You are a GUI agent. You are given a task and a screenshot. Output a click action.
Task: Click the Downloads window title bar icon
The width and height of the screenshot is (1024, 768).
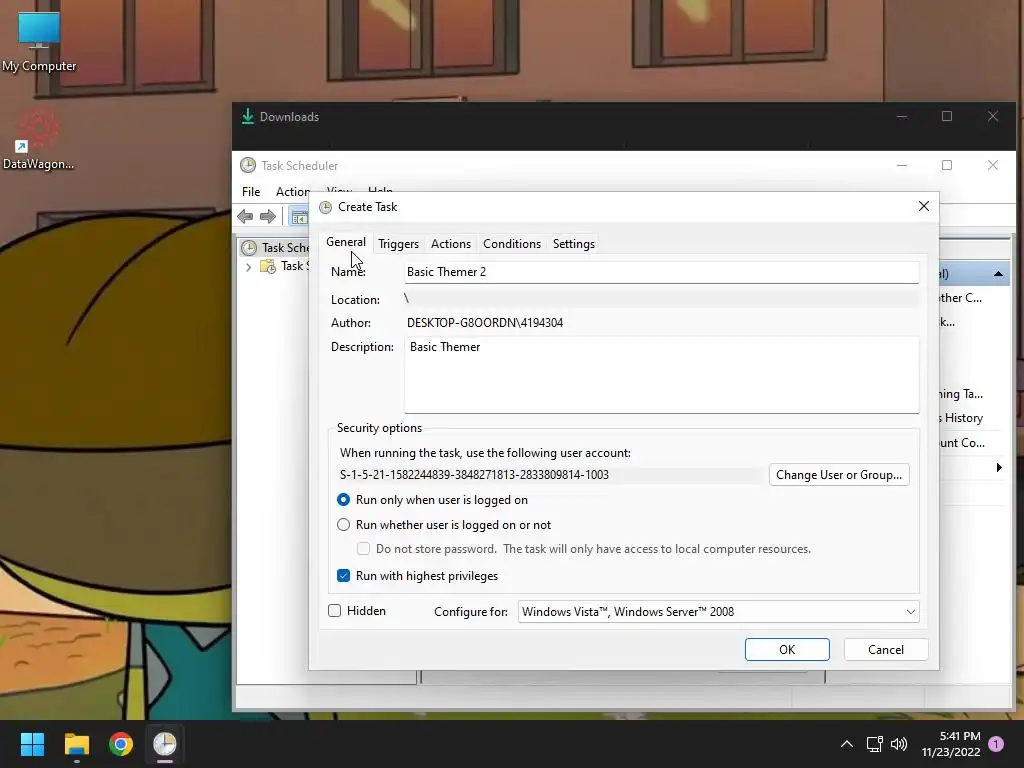(x=248, y=116)
